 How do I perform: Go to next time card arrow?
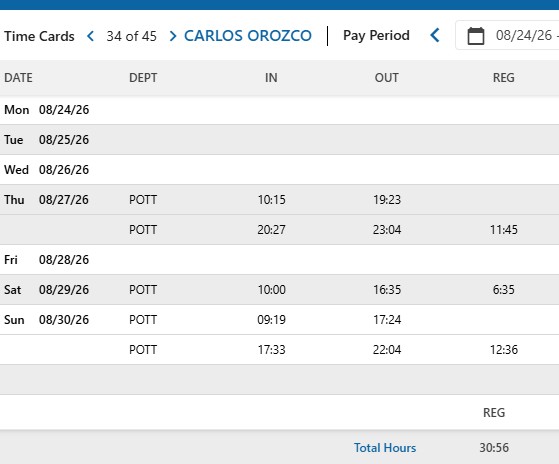[173, 36]
